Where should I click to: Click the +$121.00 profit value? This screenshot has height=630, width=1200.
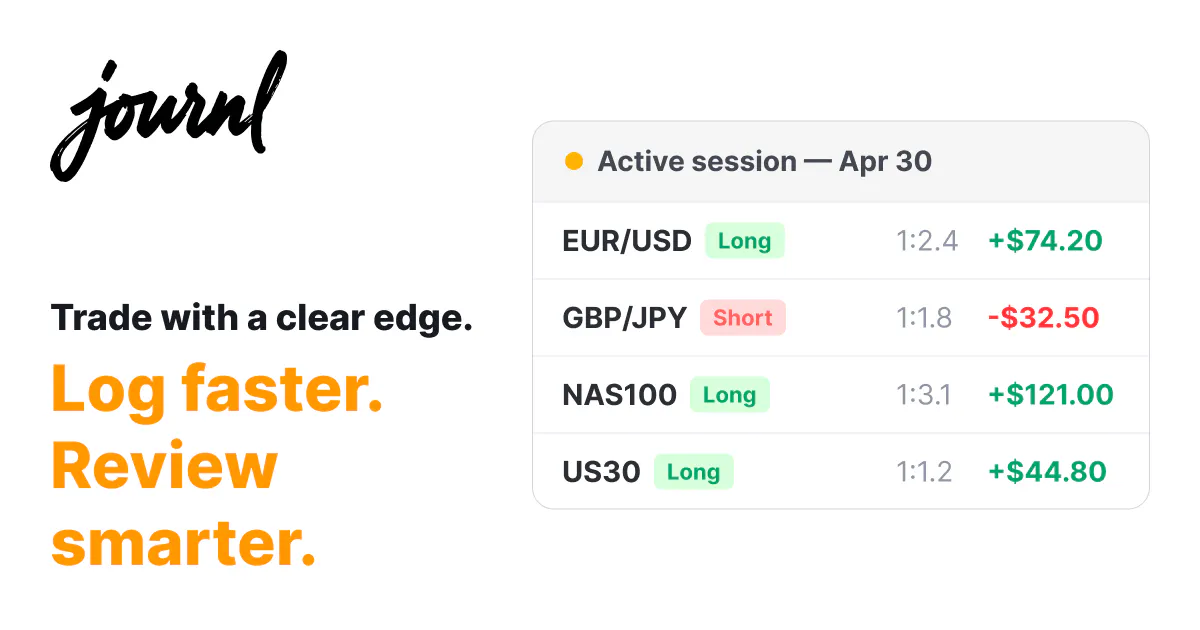1051,395
